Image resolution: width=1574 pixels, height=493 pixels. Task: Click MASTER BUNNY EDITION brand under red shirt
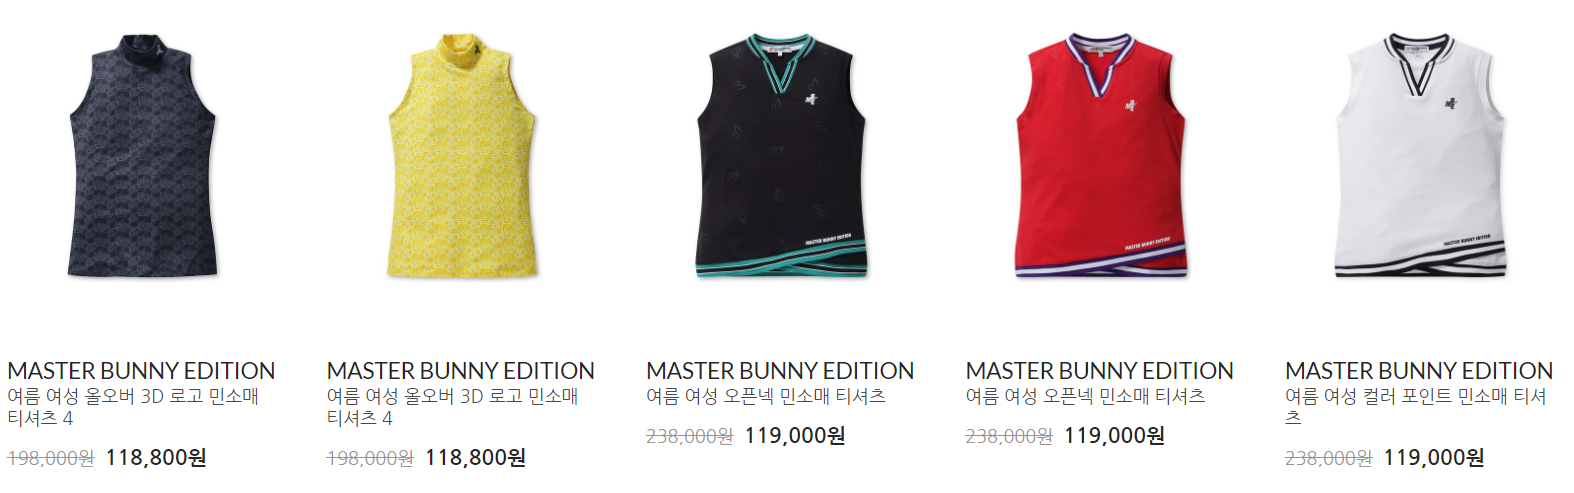(x=1100, y=371)
